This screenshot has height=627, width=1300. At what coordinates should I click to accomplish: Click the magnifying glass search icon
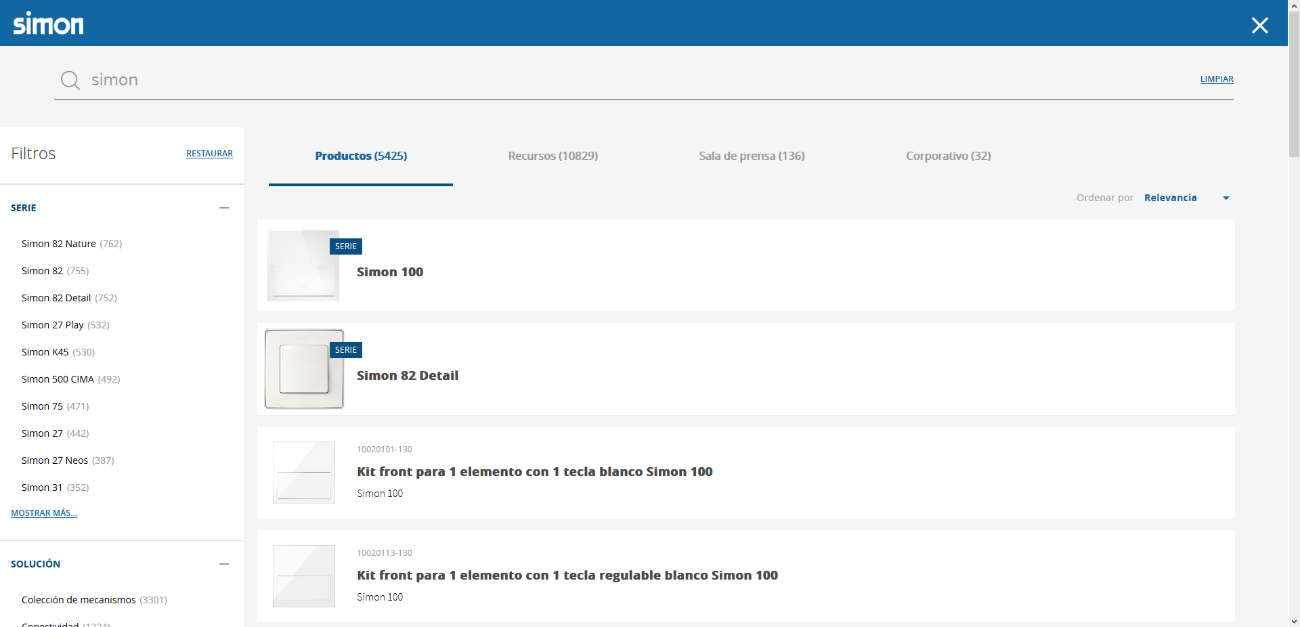click(x=70, y=80)
